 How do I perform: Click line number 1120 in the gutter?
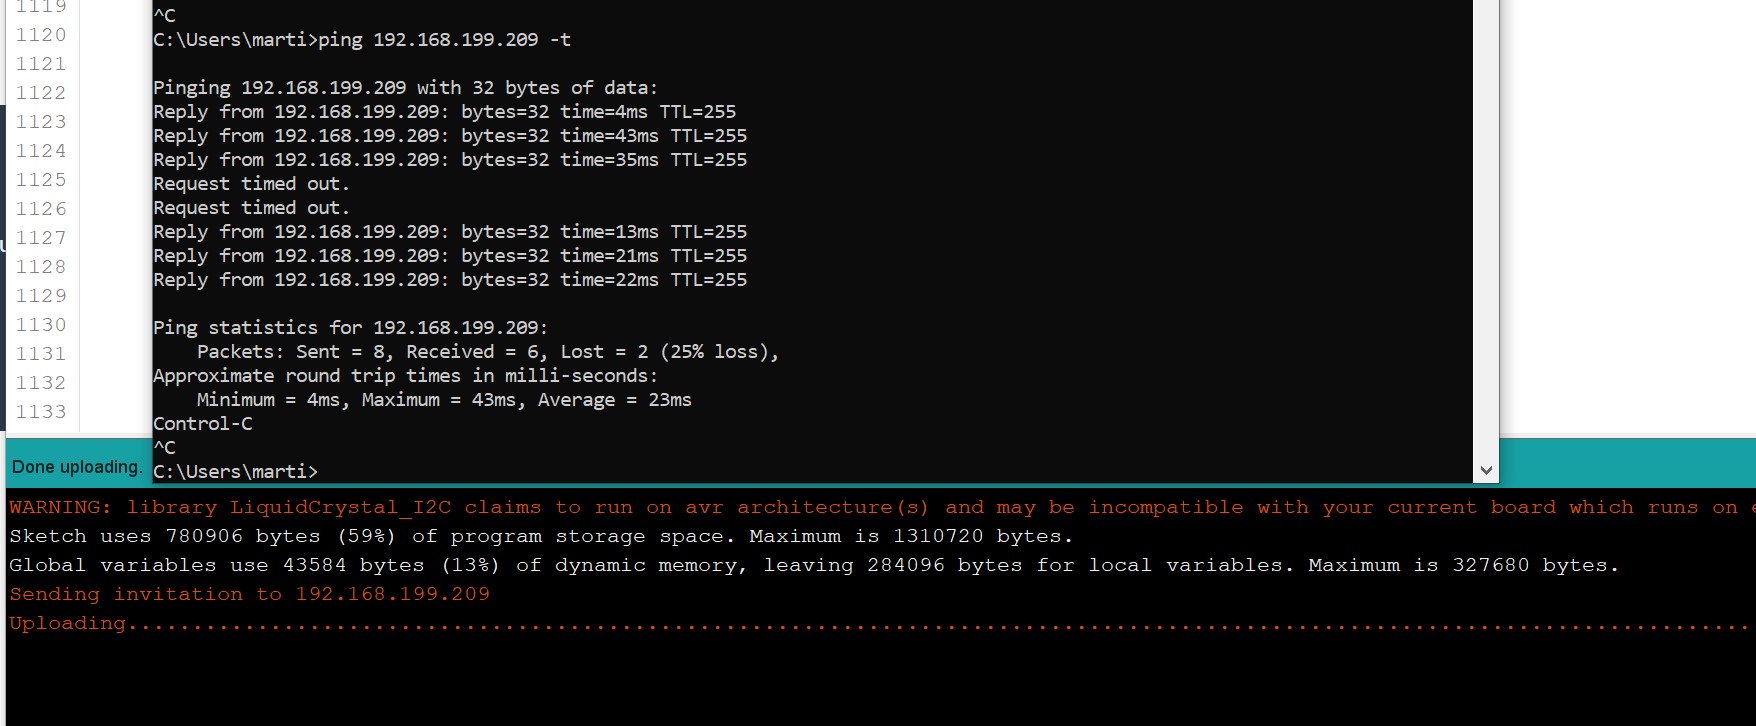41,35
